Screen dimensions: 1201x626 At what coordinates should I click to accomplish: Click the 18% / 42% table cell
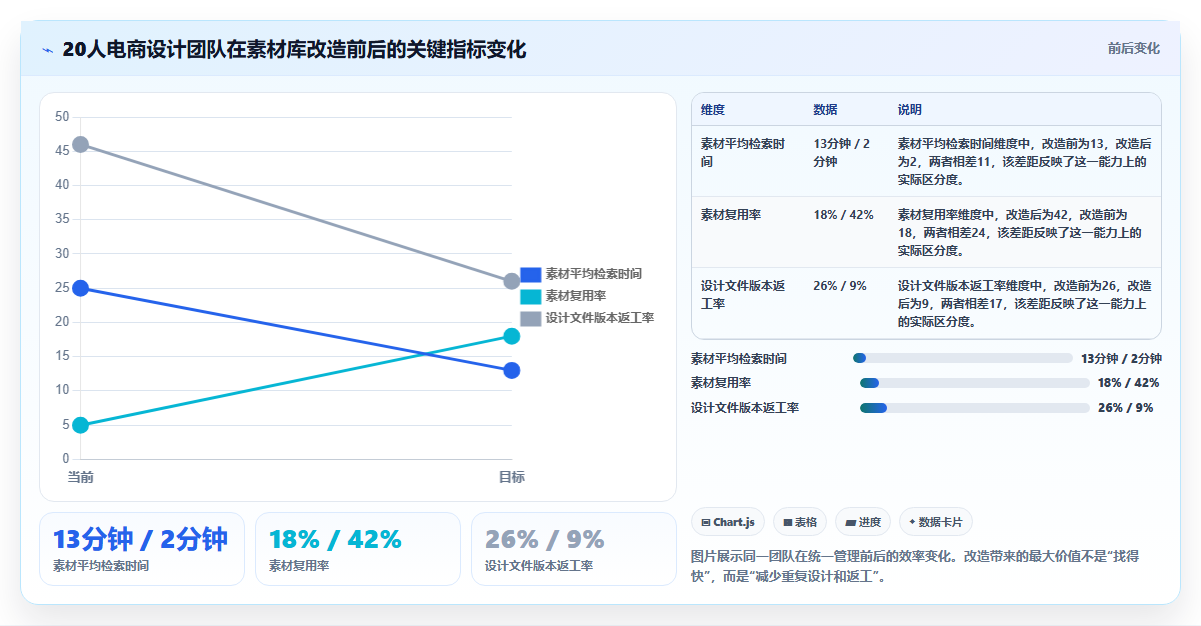843,215
